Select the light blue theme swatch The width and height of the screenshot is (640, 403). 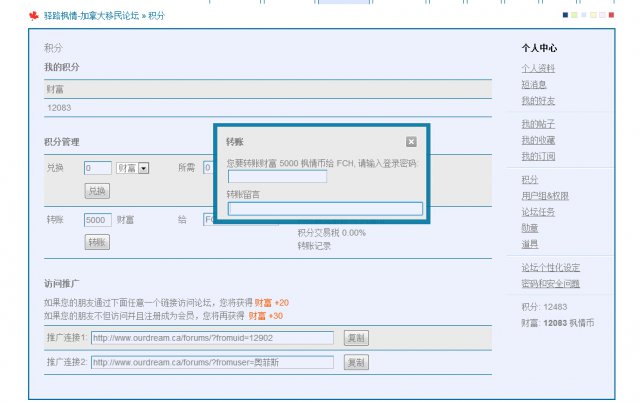(584, 15)
